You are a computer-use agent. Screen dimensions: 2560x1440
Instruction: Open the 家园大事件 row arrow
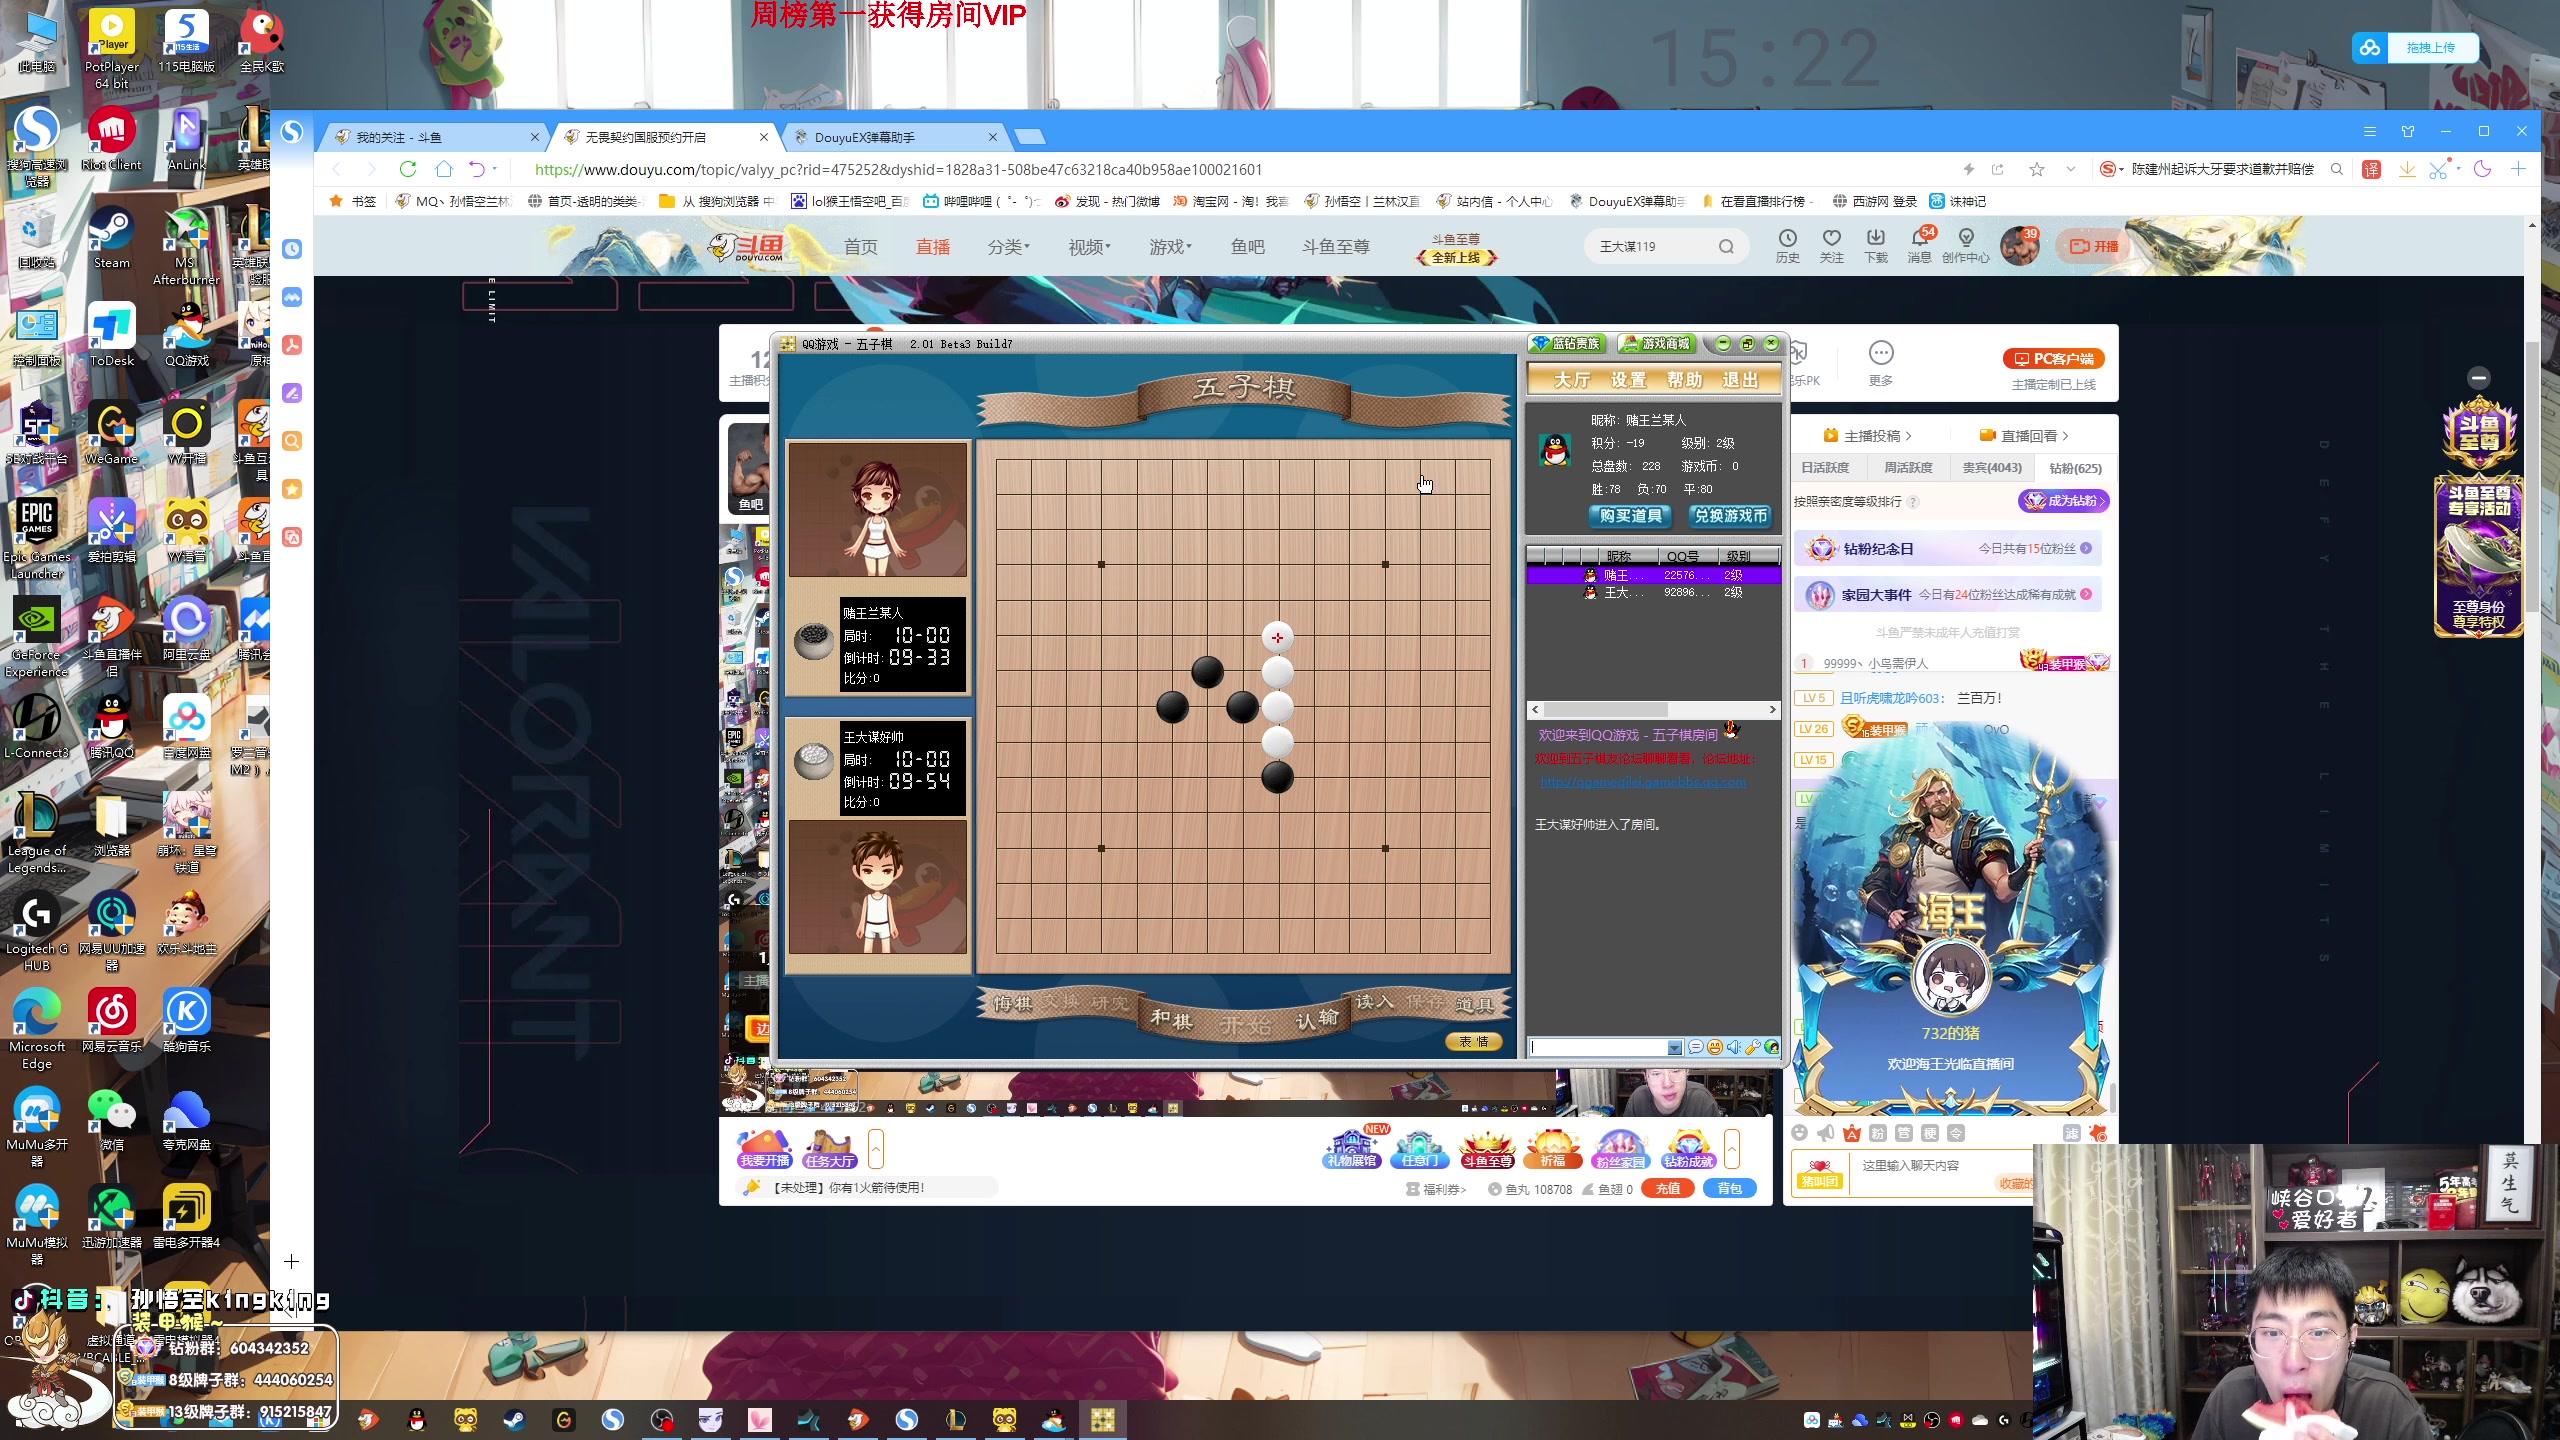tap(2086, 595)
